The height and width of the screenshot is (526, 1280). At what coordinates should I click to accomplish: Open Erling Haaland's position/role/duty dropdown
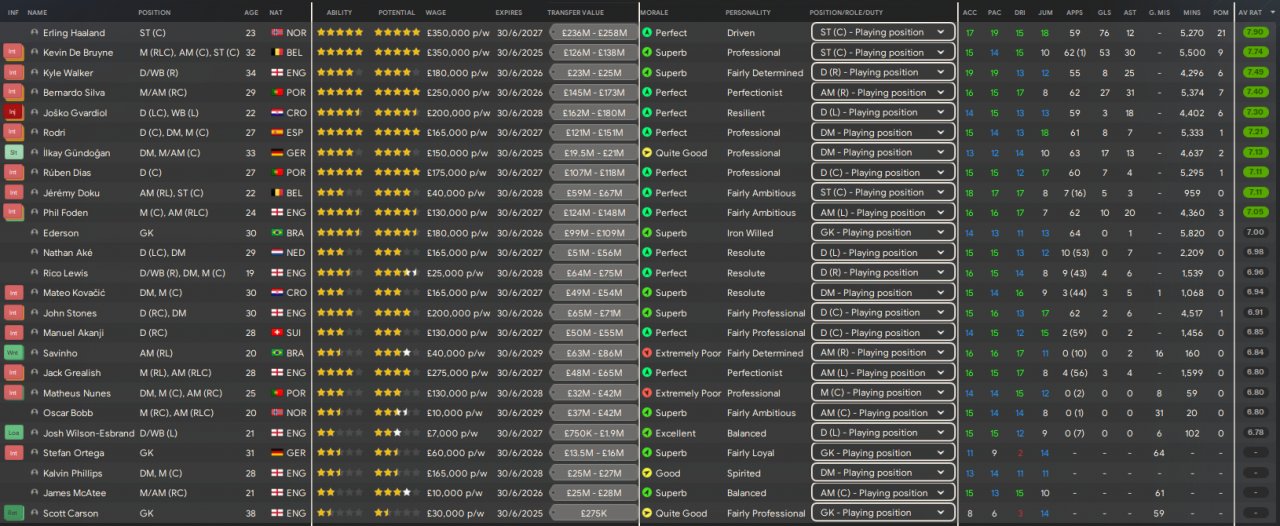(x=883, y=32)
